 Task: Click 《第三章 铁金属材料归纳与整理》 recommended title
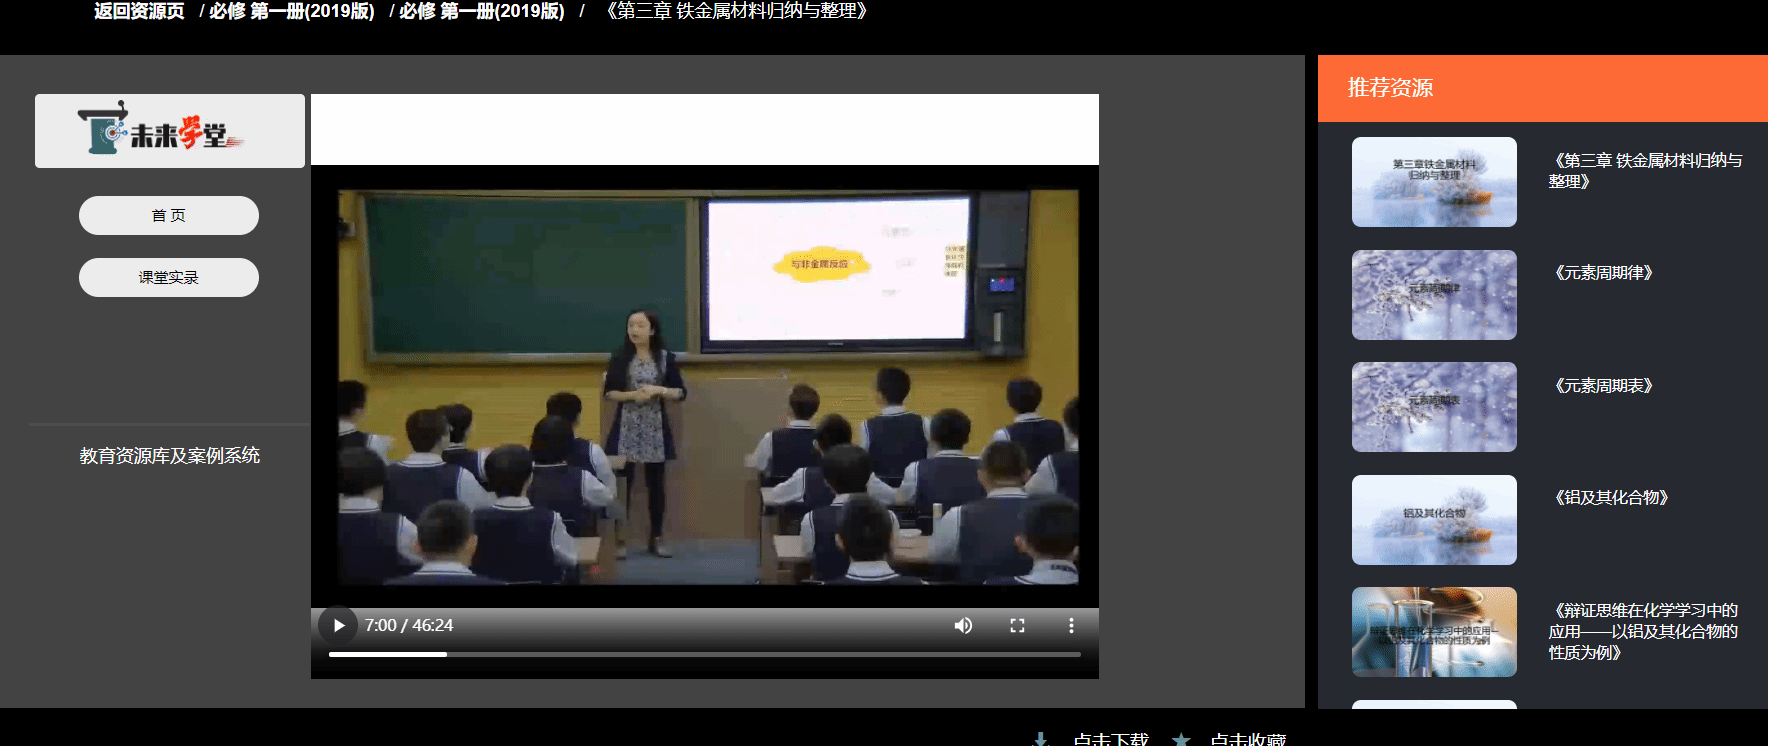[1644, 171]
